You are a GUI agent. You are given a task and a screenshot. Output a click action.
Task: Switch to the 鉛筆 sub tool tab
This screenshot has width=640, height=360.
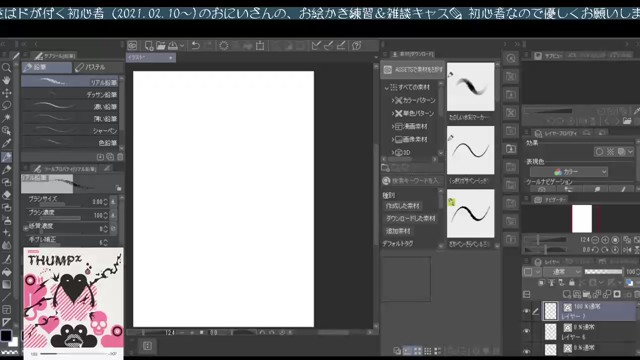(x=47, y=67)
